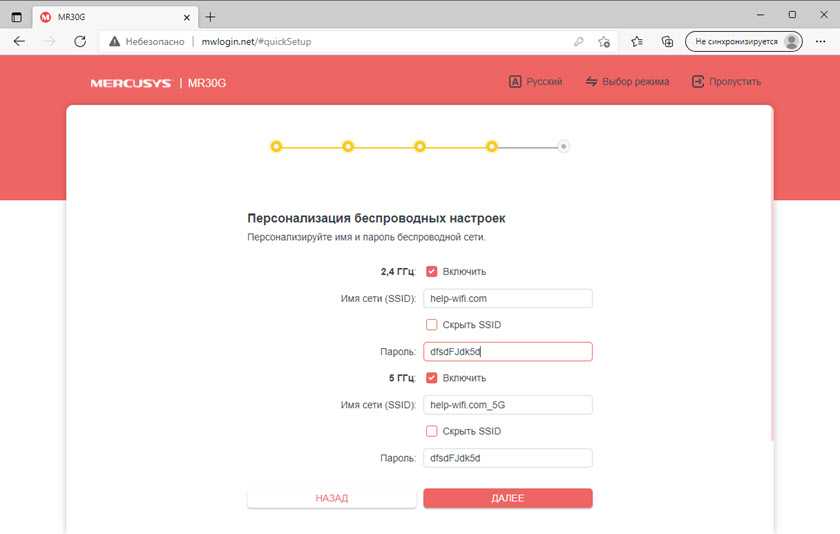
Task: Click the 'Небезопасно' security warning icon
Action: point(115,42)
